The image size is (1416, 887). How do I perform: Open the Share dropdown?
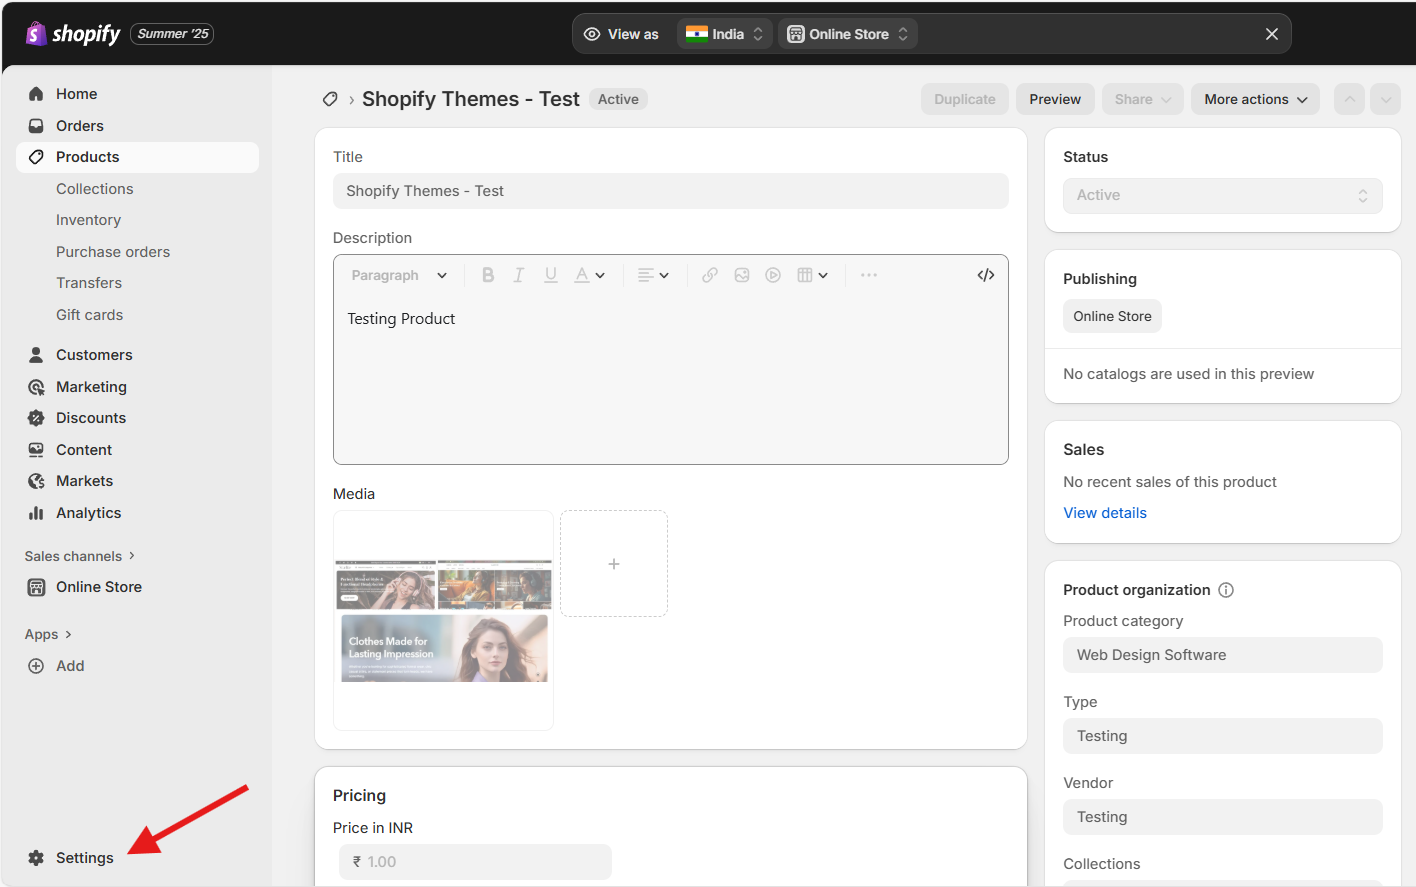pos(1143,99)
